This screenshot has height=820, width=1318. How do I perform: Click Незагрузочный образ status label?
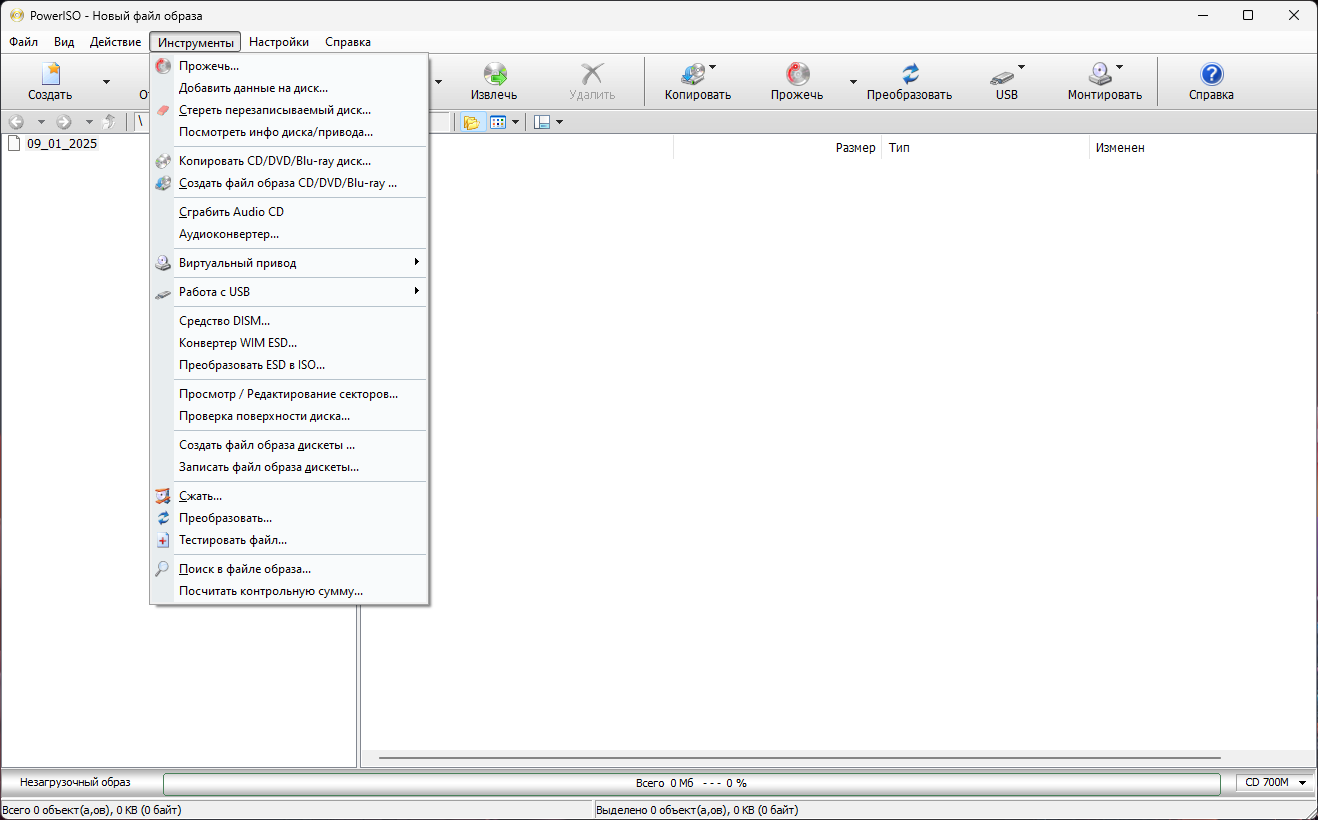[x=75, y=782]
